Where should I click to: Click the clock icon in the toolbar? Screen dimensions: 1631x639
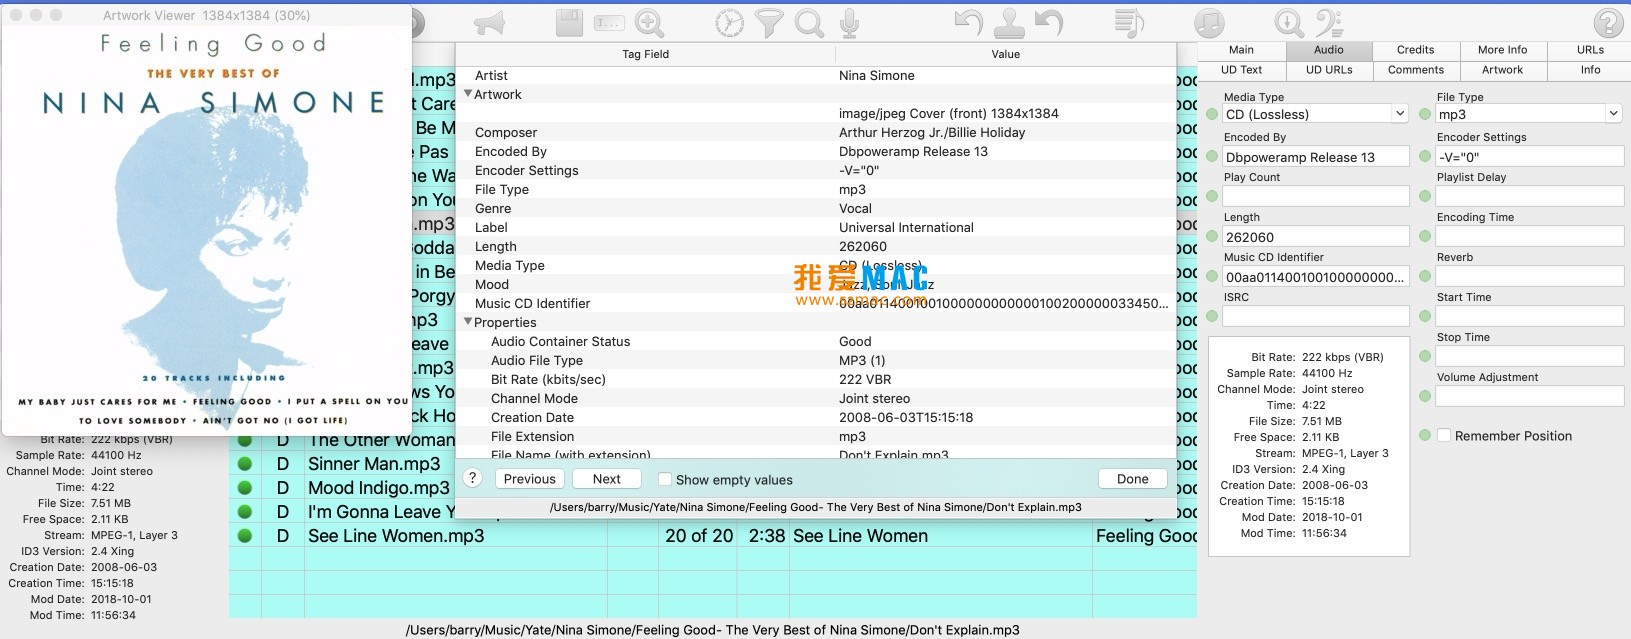[729, 22]
